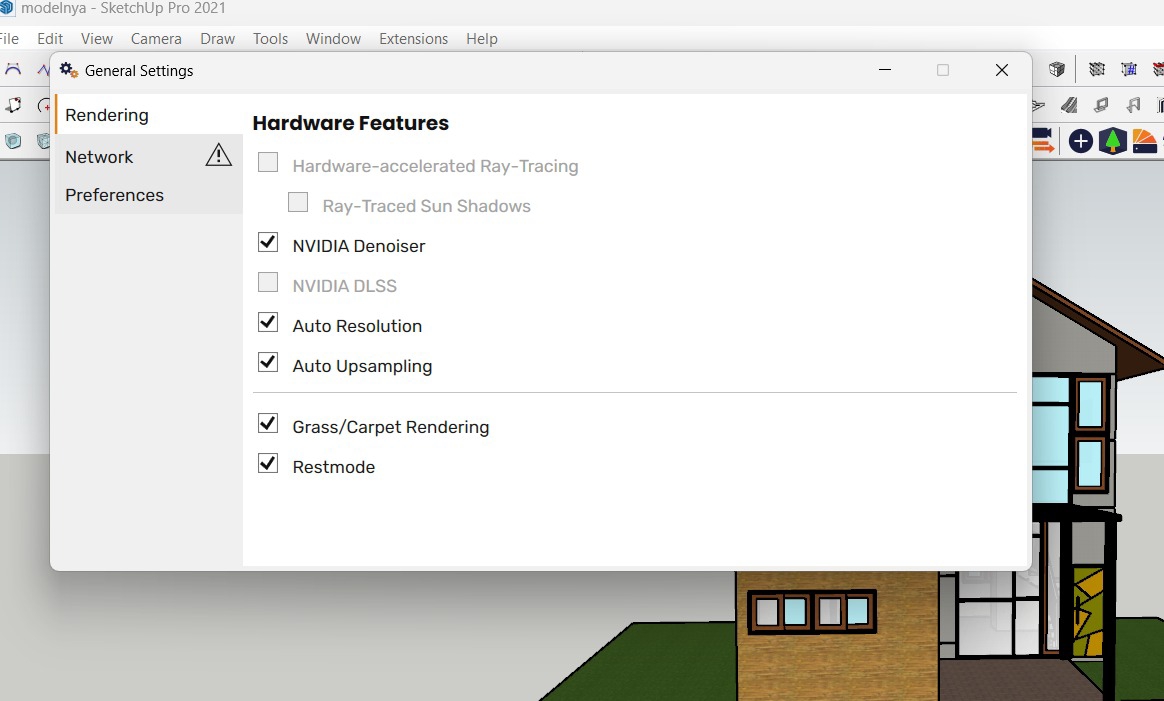This screenshot has width=1164, height=701.
Task: Click the wireframe cube icon with blue hash
Action: tap(1129, 70)
